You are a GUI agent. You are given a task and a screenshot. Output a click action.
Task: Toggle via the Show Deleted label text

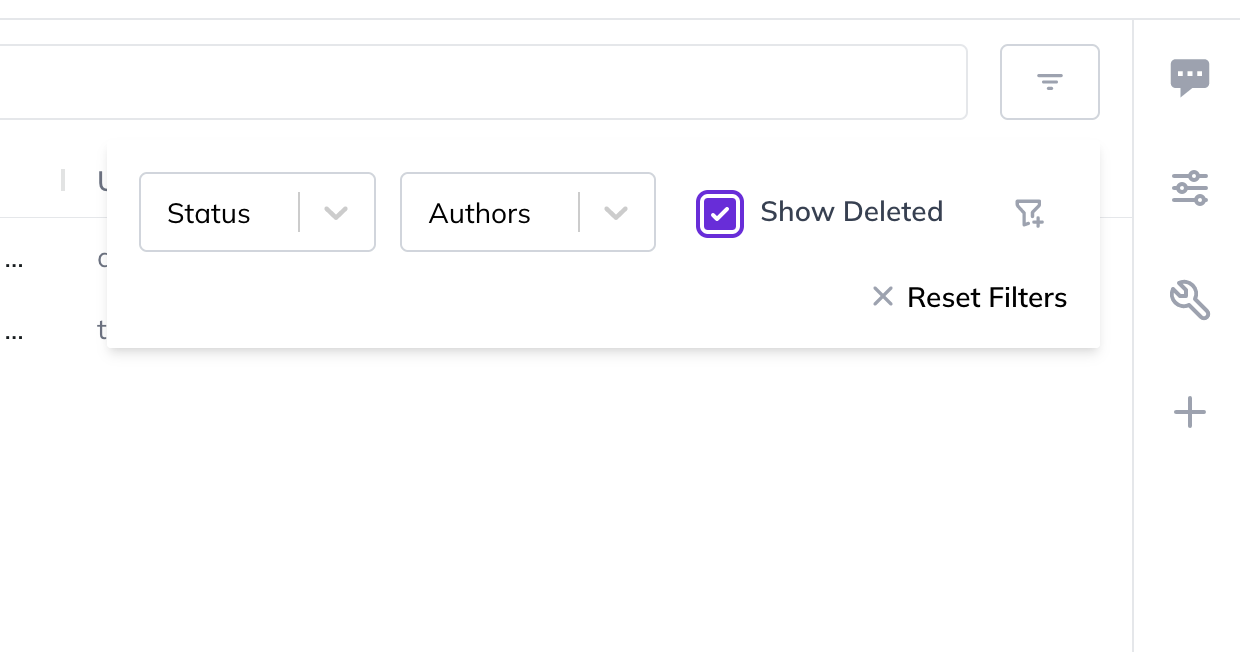click(851, 212)
